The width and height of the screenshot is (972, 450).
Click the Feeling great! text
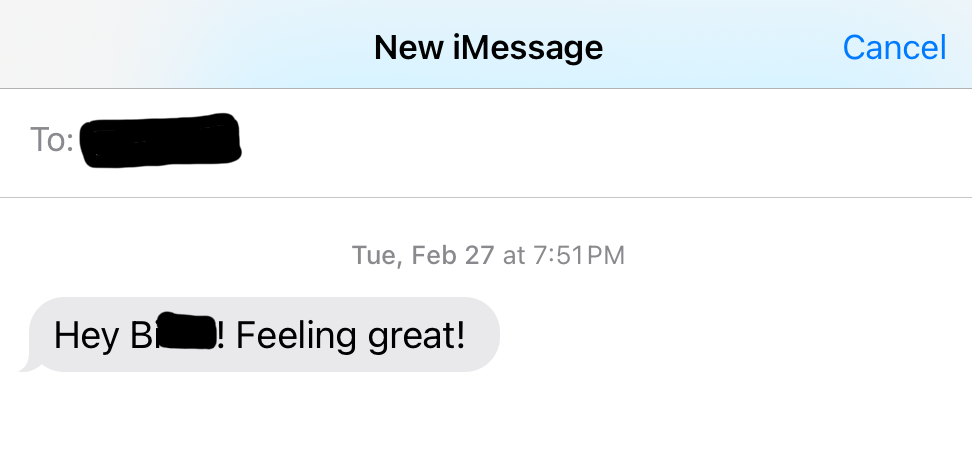point(350,334)
